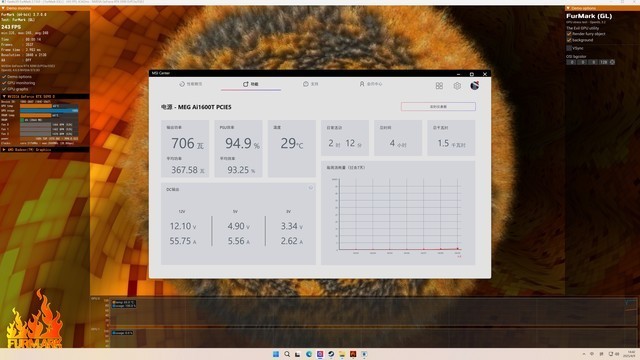The image size is (640, 360).
Task: Toggle GPU monitoring checkbox
Action: 4,83
